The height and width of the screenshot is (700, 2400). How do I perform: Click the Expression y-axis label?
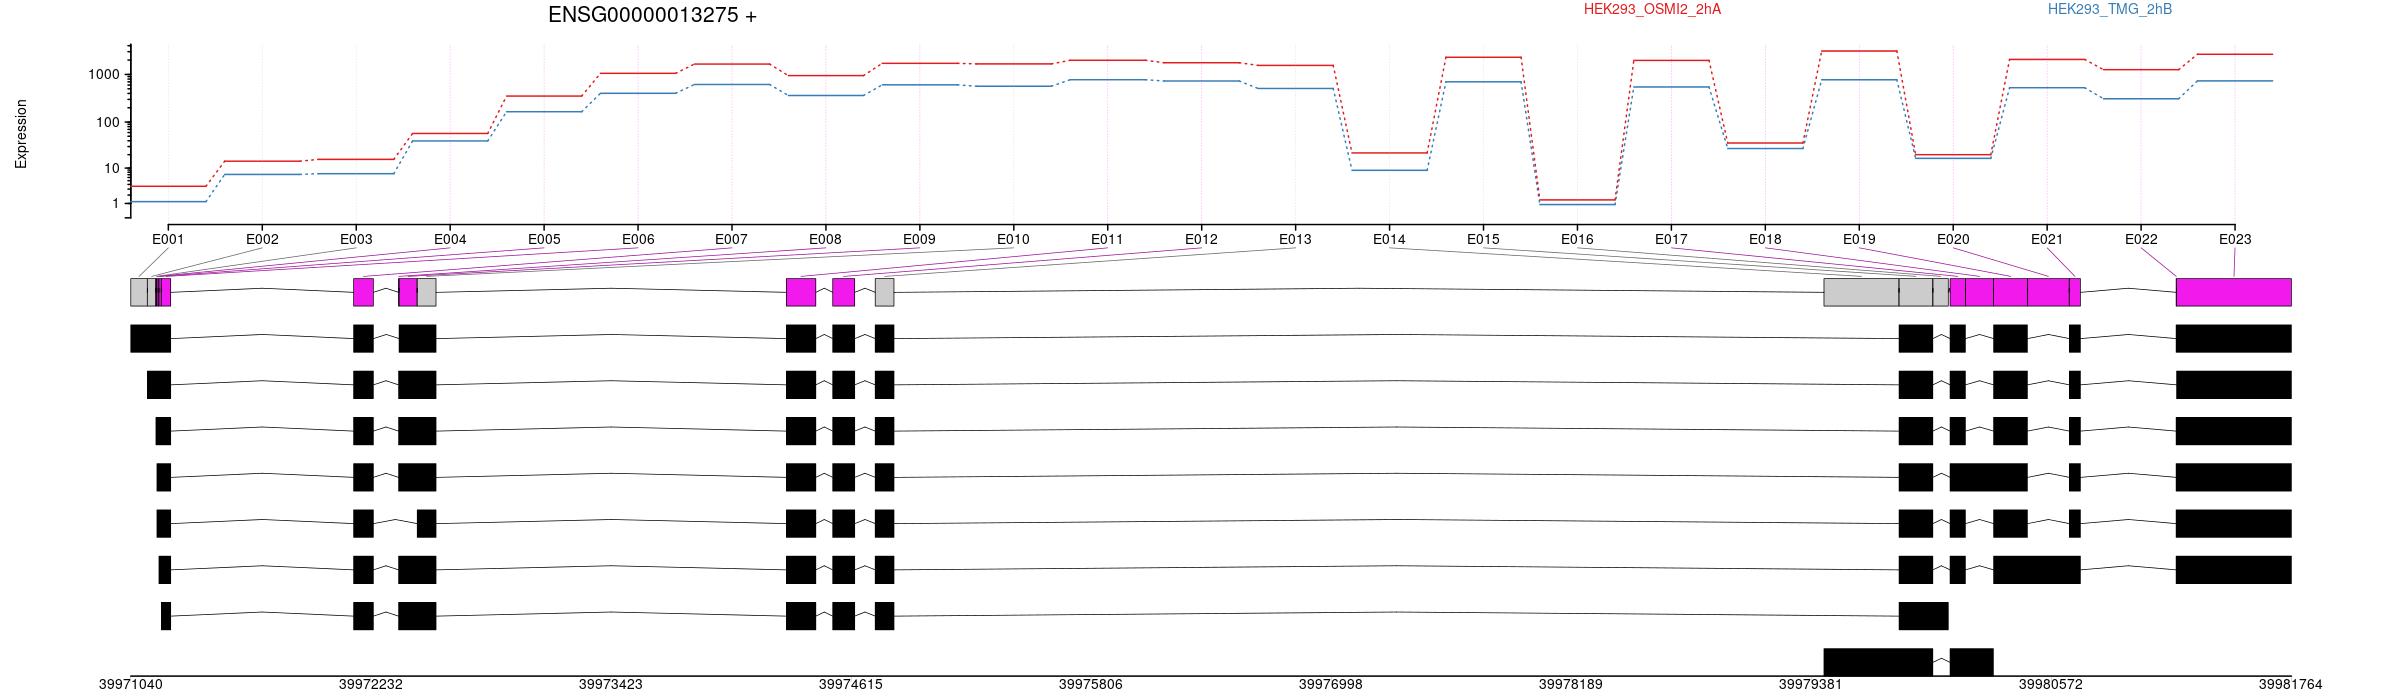[x=21, y=133]
